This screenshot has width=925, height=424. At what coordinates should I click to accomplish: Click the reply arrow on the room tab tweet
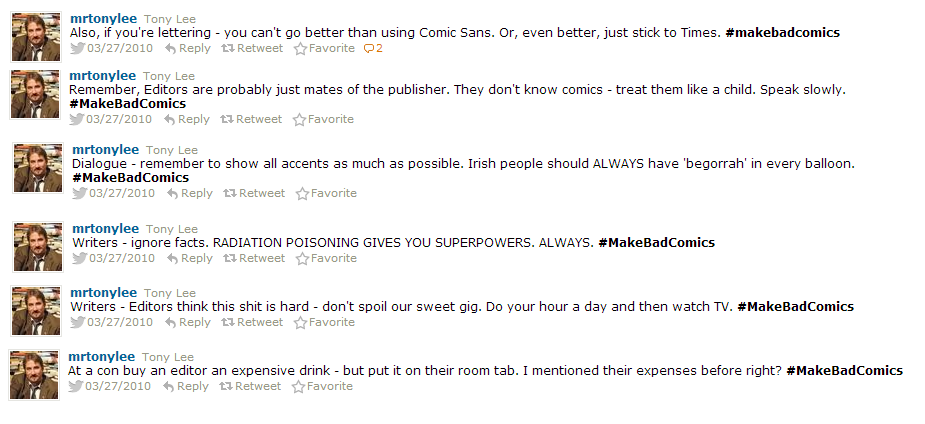pyautogui.click(x=169, y=386)
